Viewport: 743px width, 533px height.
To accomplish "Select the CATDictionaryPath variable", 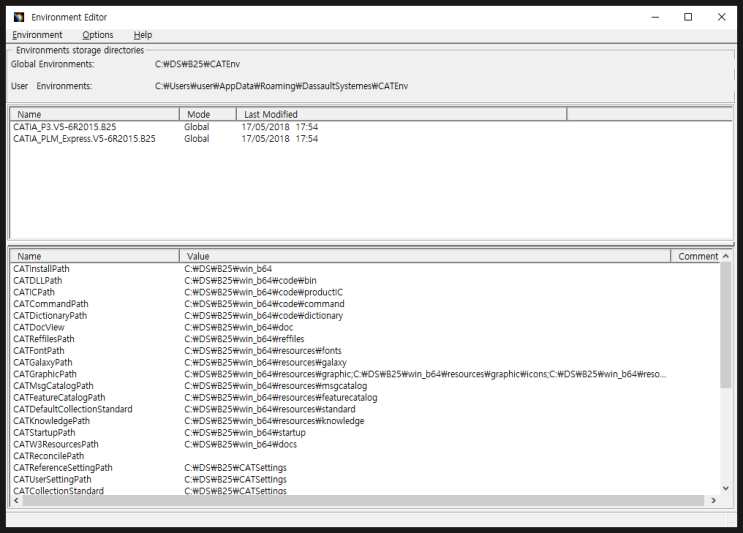I will pos(50,316).
